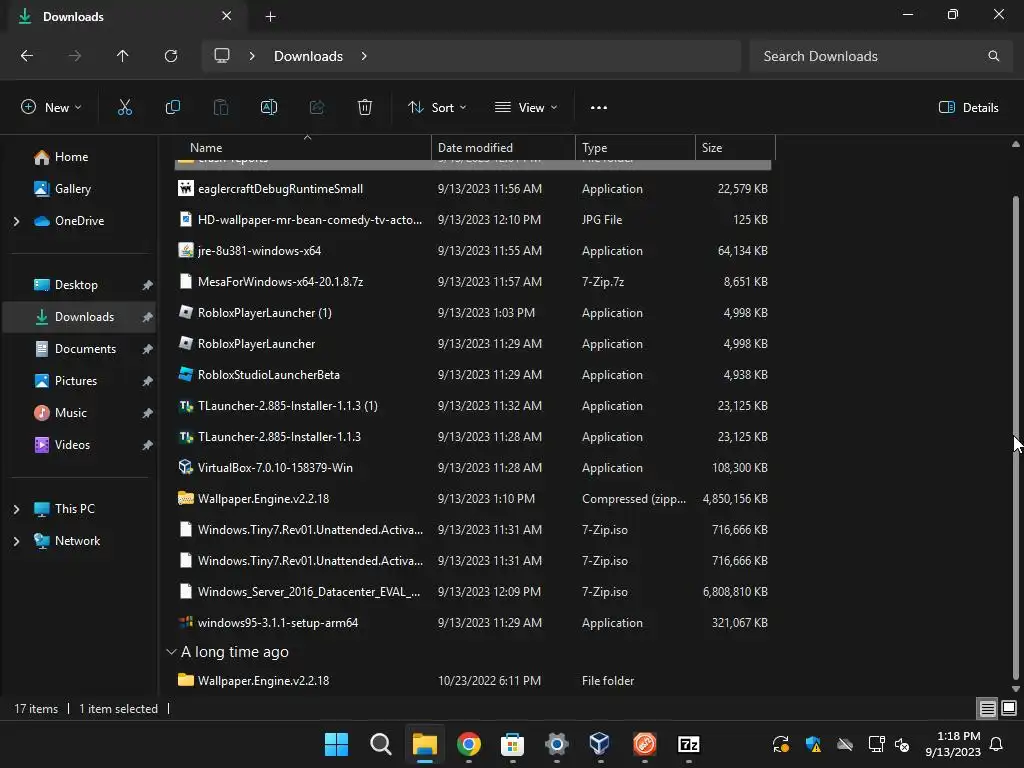Viewport: 1024px width, 768px height.
Task: Click the VirtualBox-7.0.10 file icon
Action: click(185, 468)
